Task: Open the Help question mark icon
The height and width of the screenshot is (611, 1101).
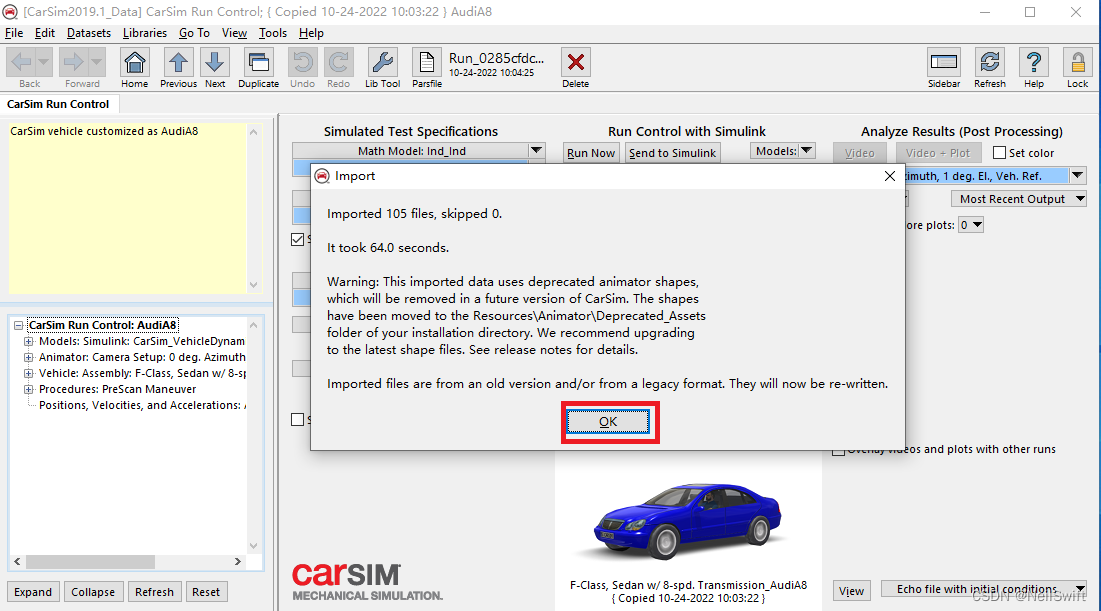Action: pos(1034,63)
